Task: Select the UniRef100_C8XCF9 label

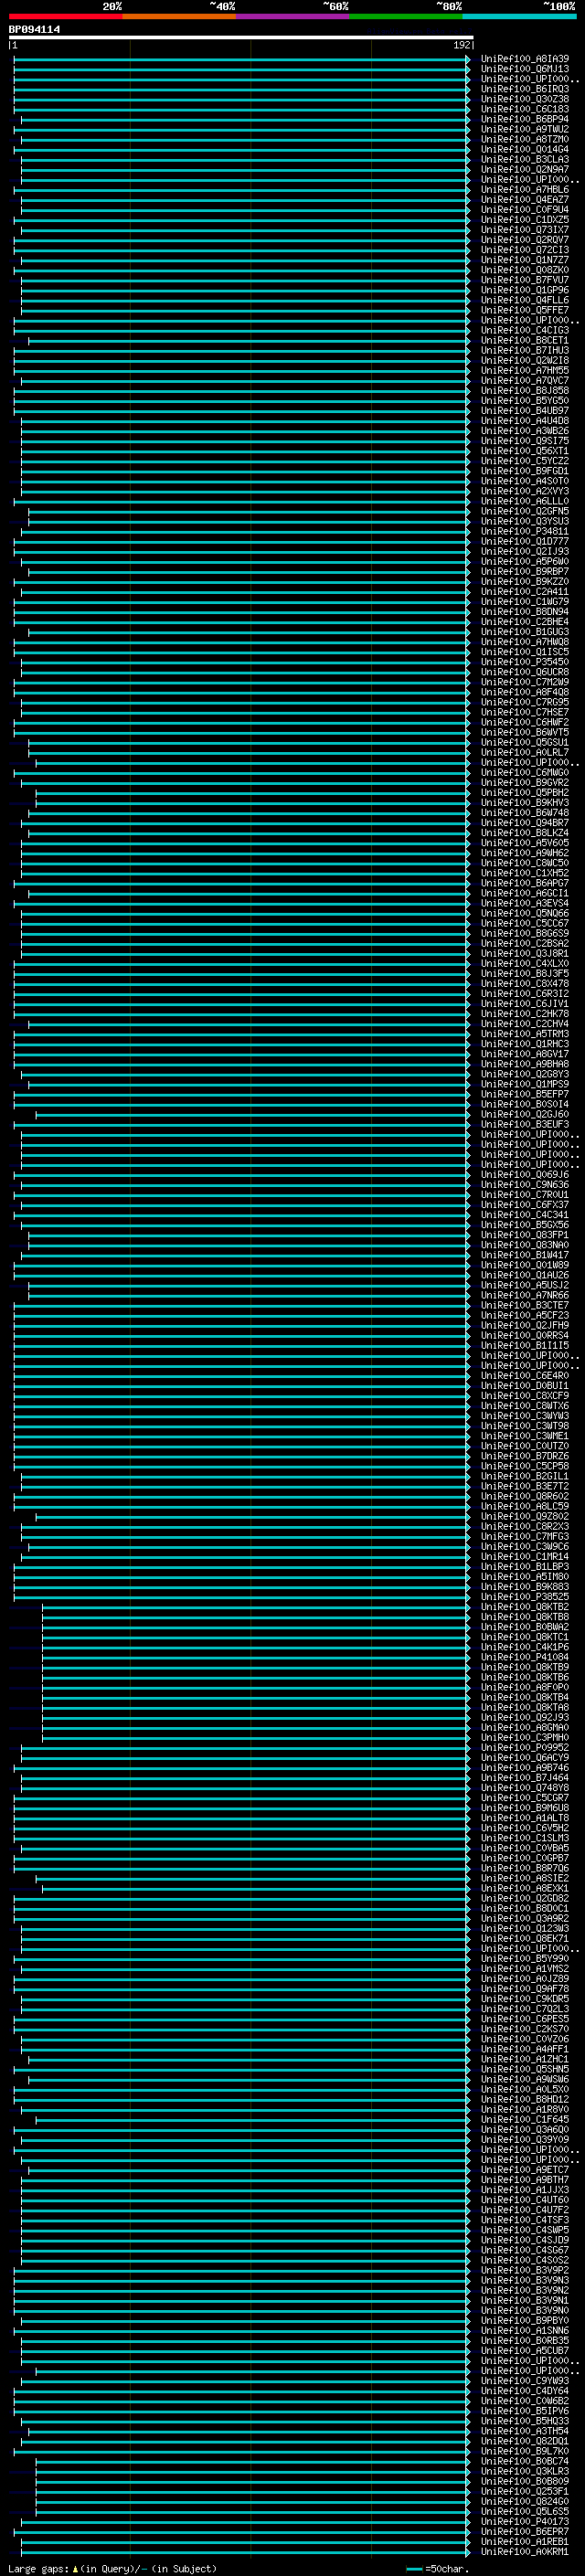Action: (x=524, y=1396)
